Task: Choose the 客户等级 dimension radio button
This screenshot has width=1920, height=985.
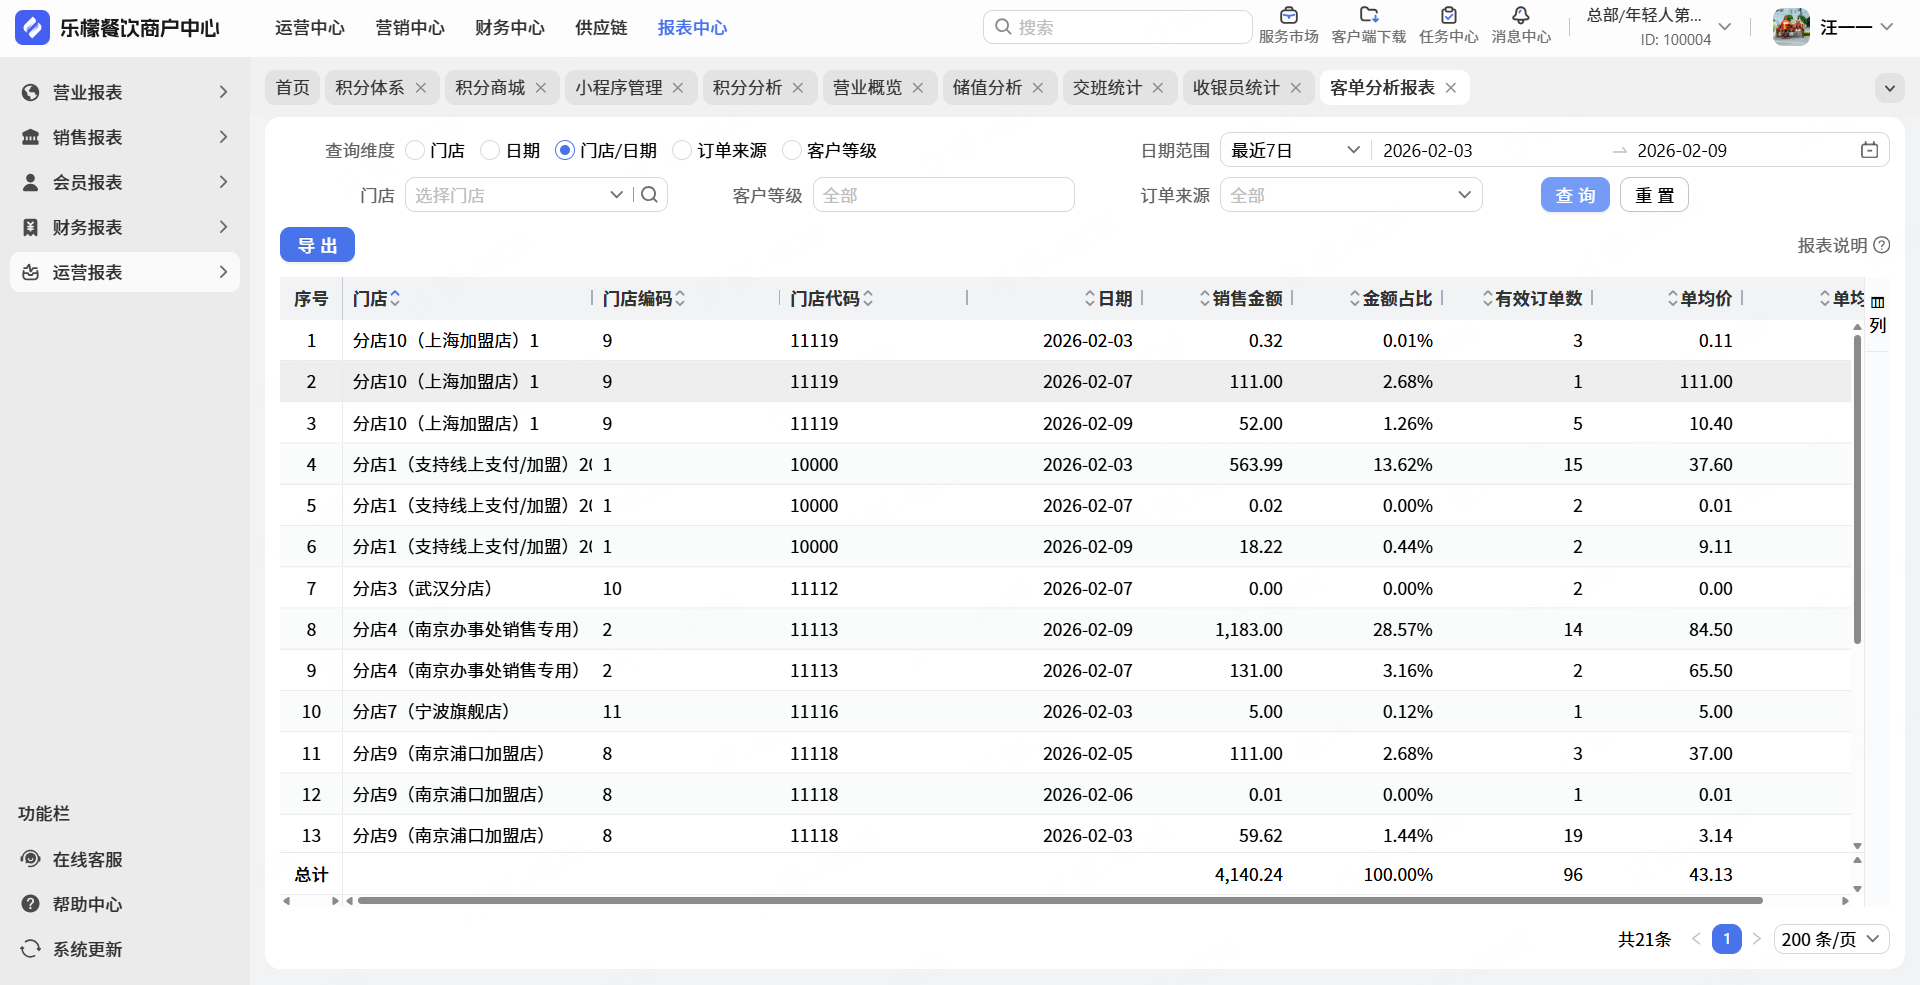Action: pos(792,150)
